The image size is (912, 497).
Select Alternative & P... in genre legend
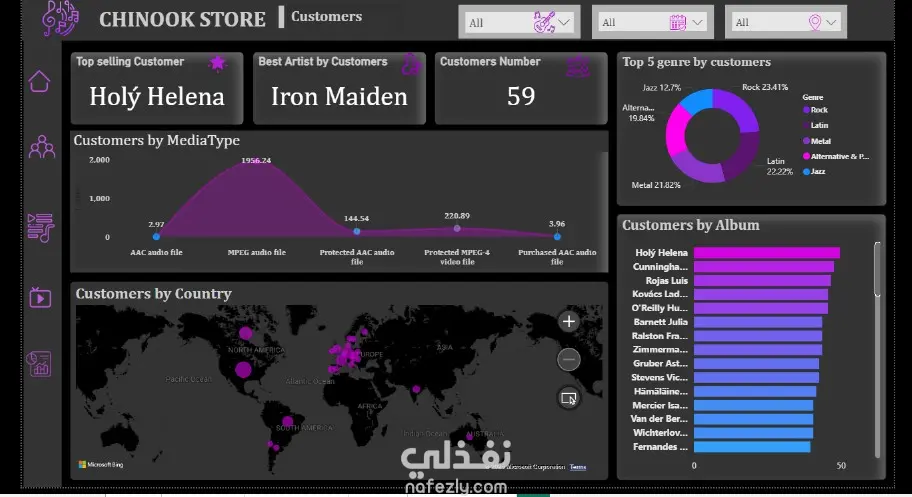tap(836, 156)
